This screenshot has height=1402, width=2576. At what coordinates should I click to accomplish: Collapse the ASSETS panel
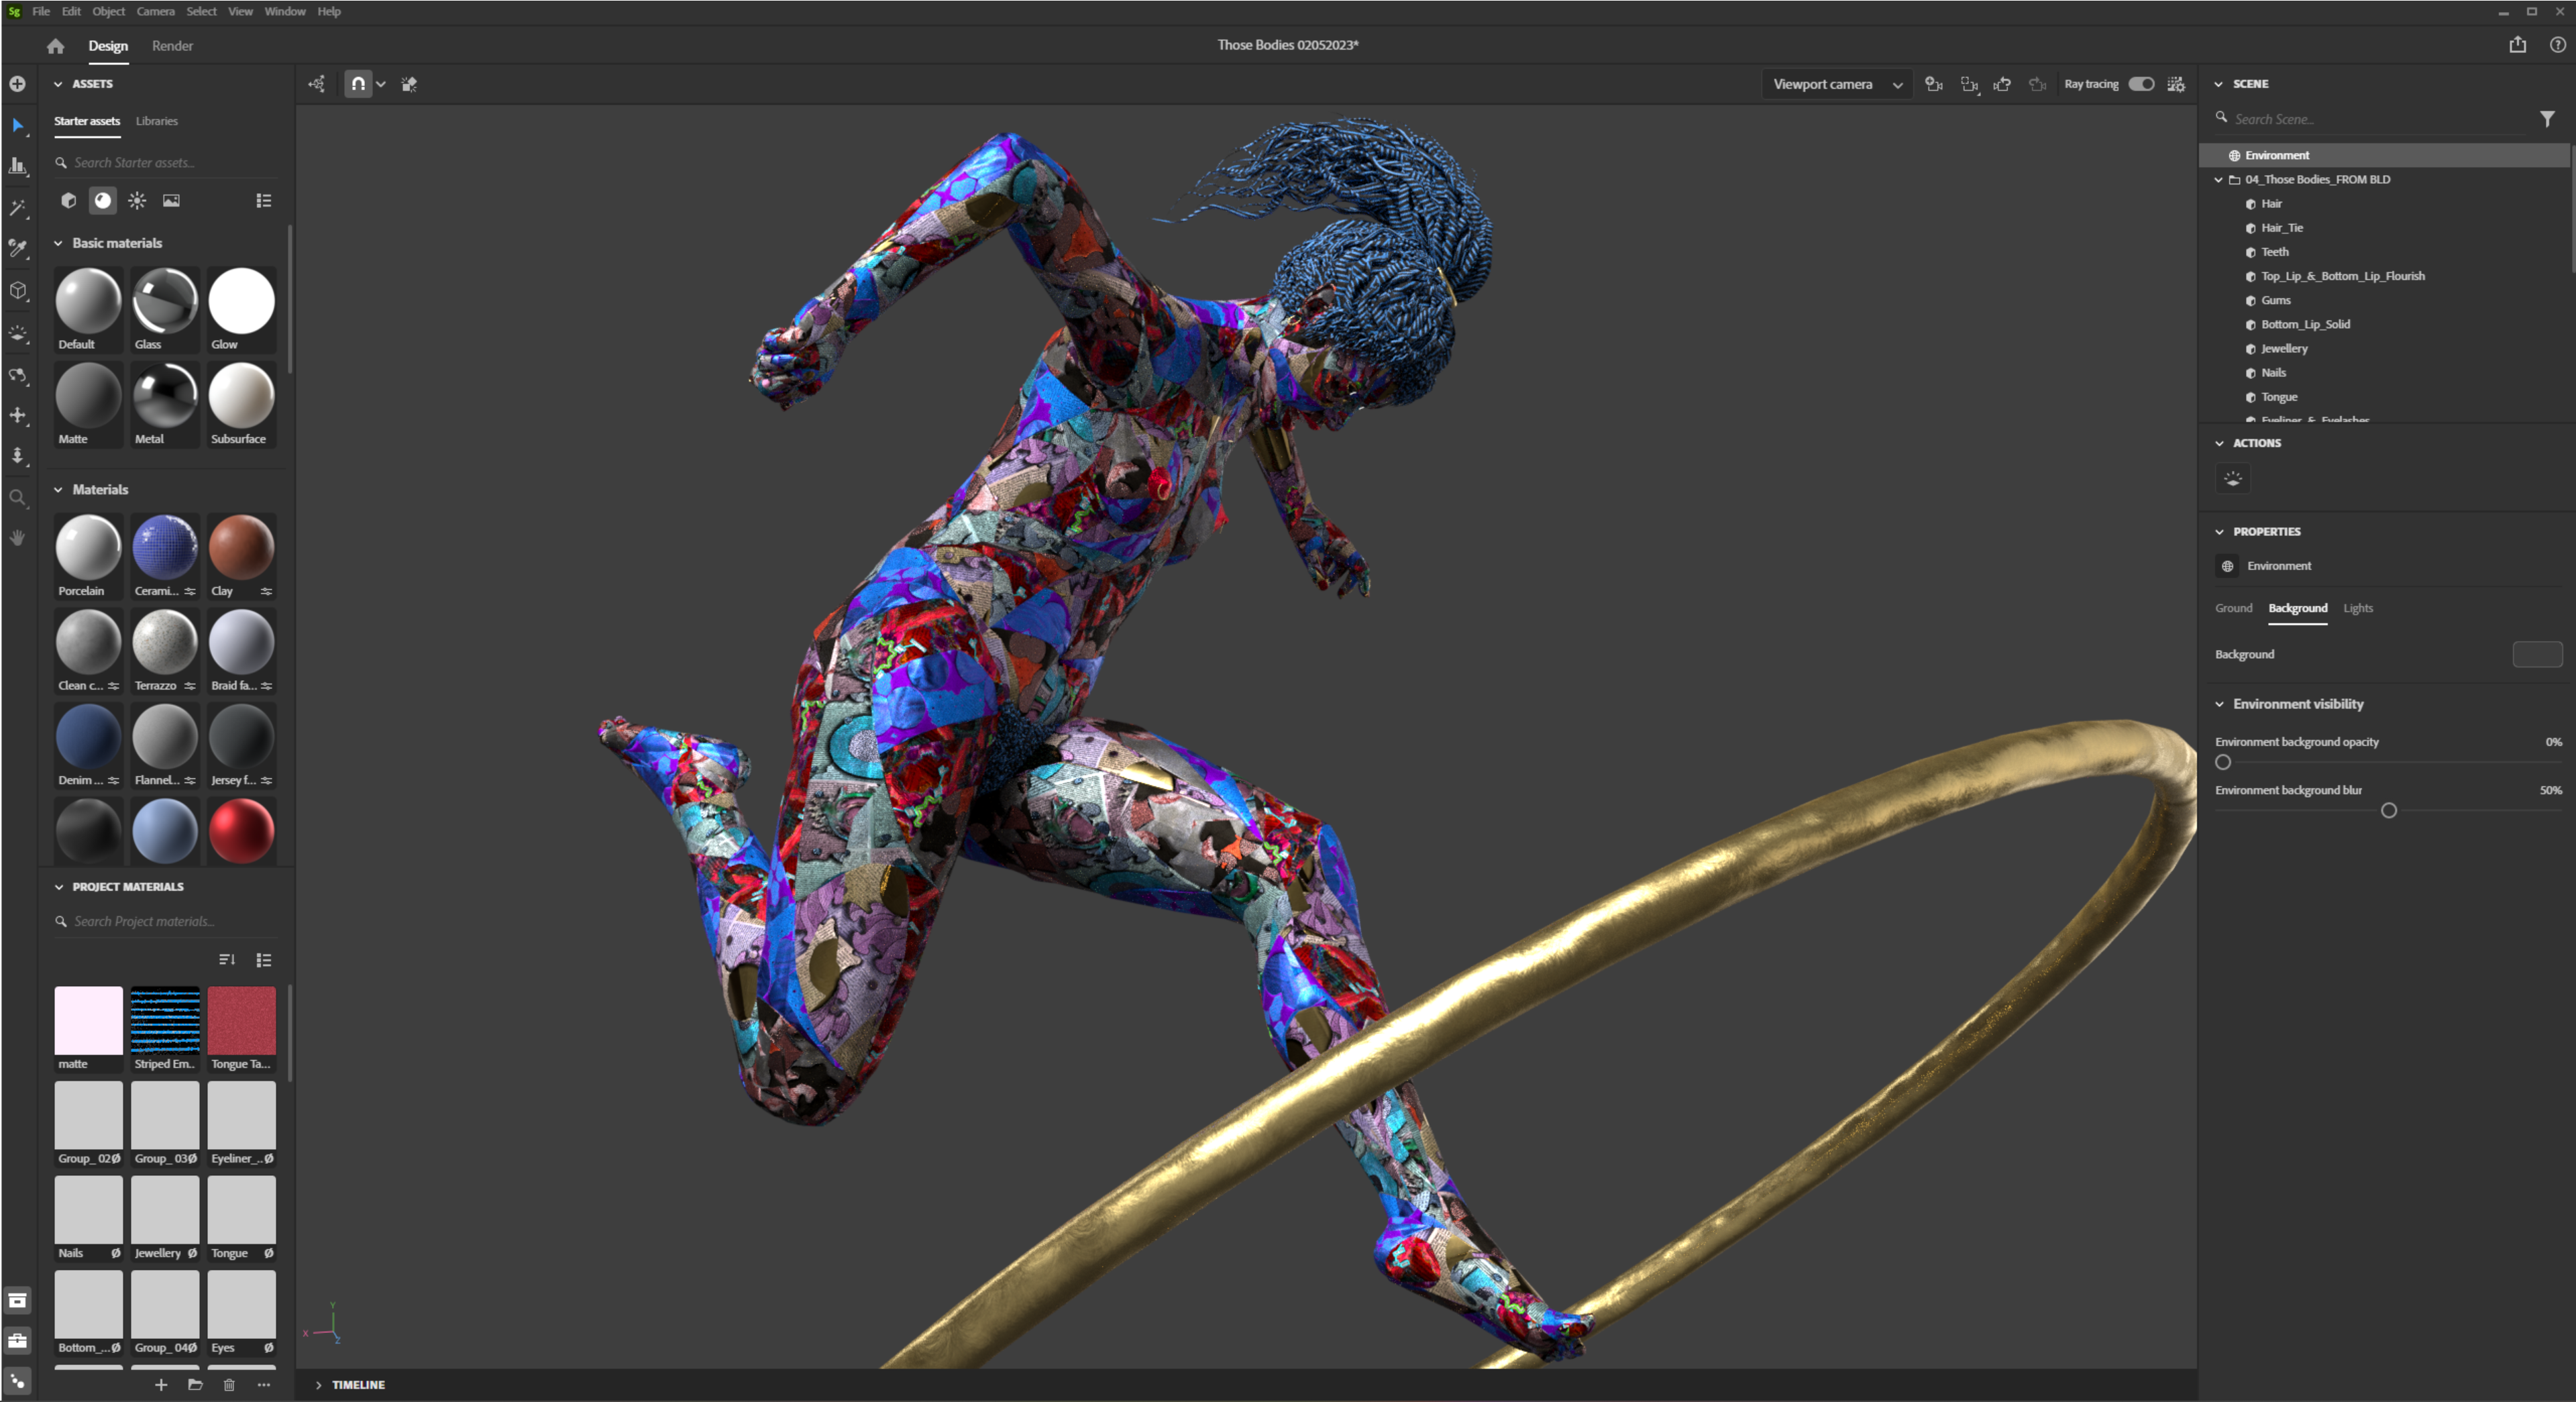58,84
